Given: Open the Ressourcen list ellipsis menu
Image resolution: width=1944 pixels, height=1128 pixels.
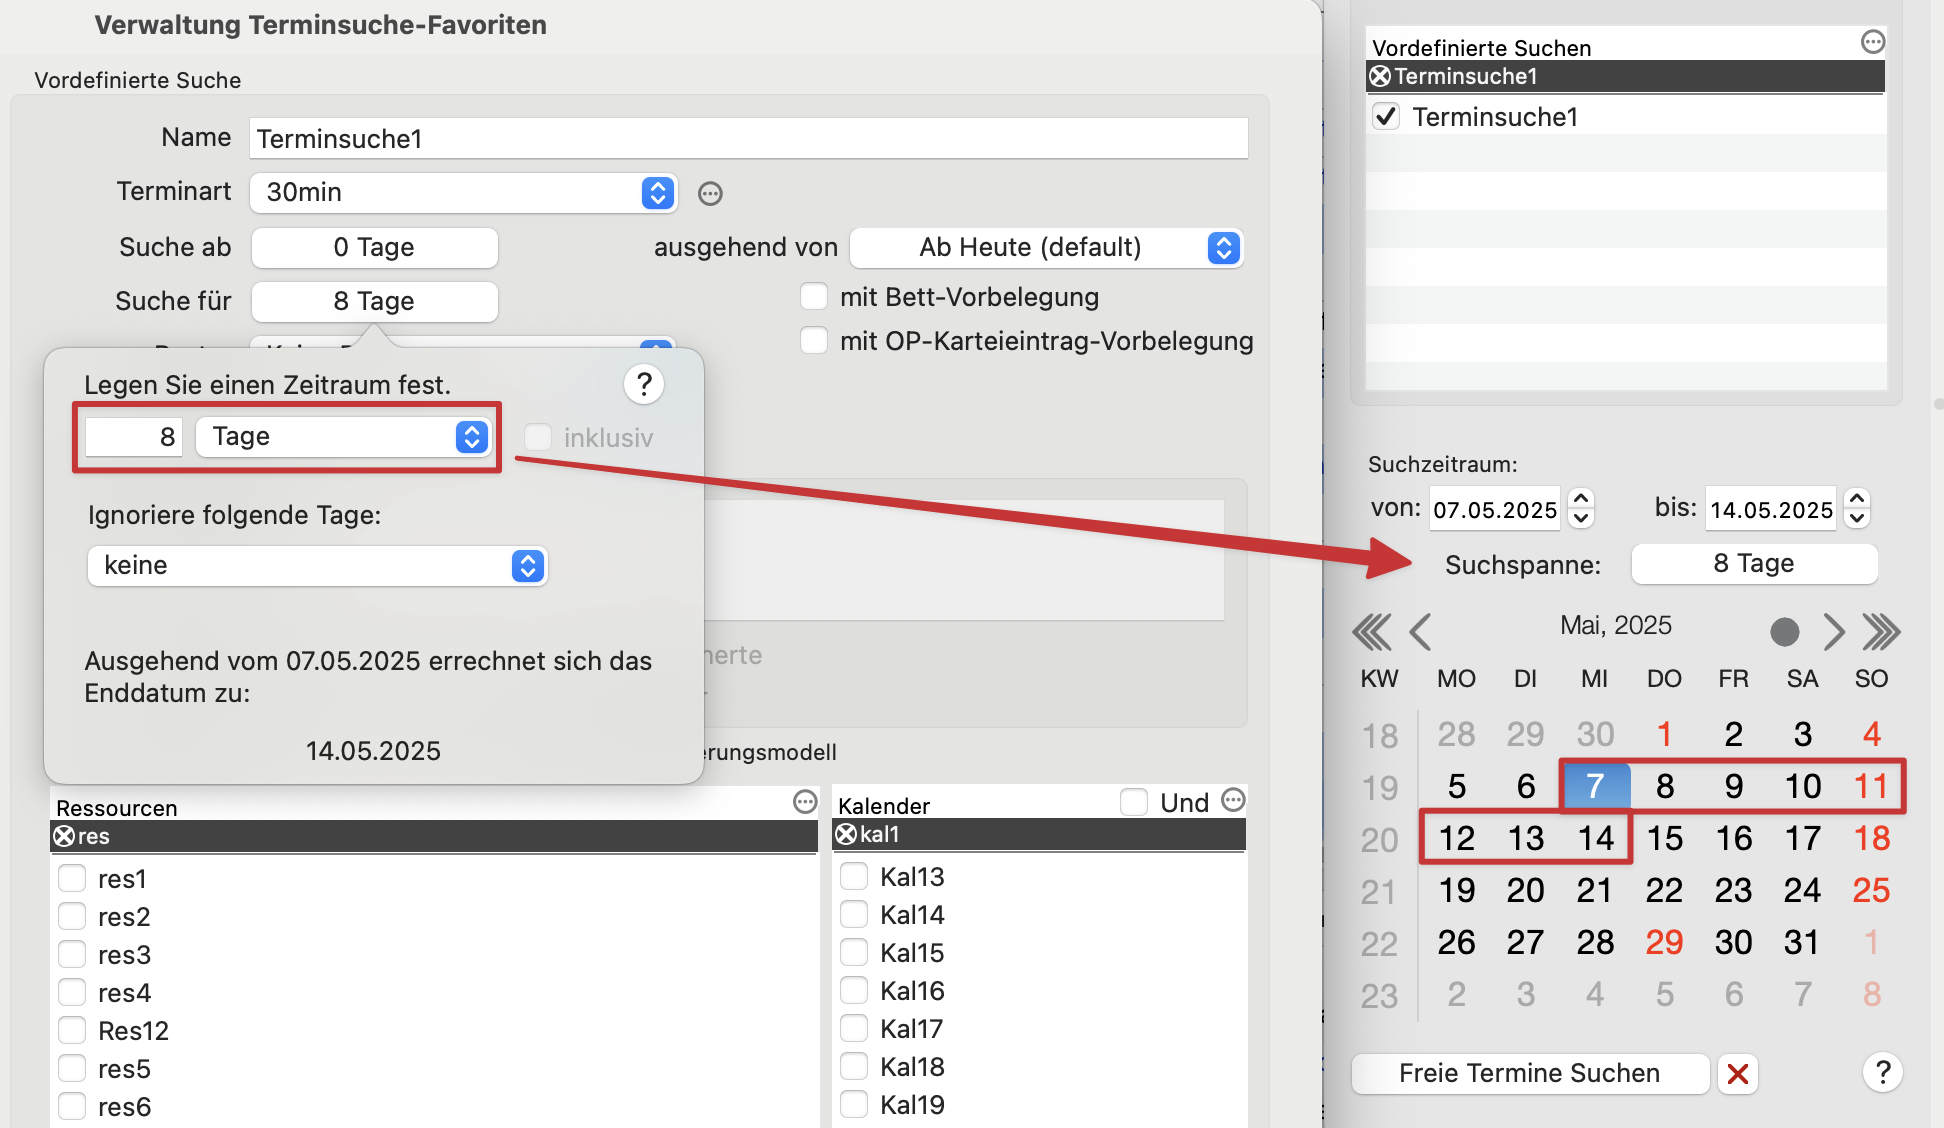Looking at the screenshot, I should click(805, 802).
